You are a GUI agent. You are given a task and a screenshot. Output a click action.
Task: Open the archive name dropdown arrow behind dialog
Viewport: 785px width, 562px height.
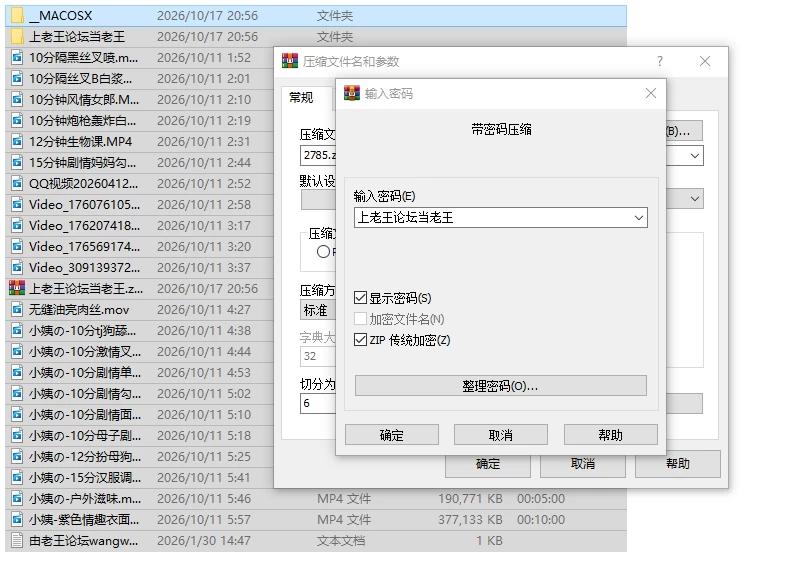[x=695, y=156]
